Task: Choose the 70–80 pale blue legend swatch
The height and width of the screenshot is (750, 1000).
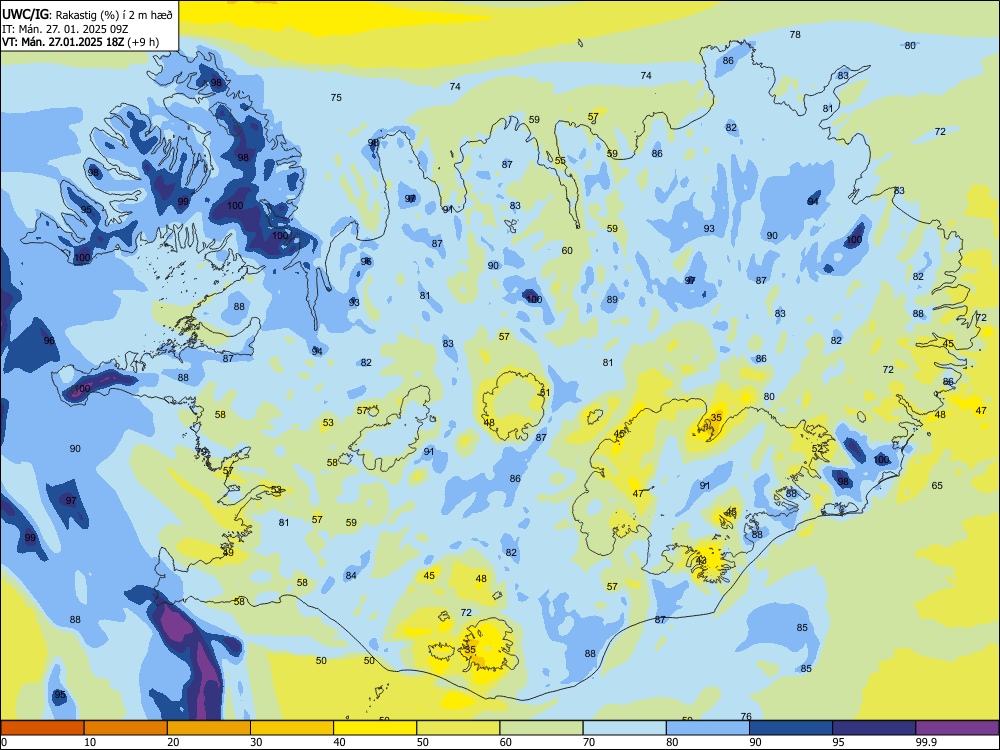Action: (x=624, y=728)
